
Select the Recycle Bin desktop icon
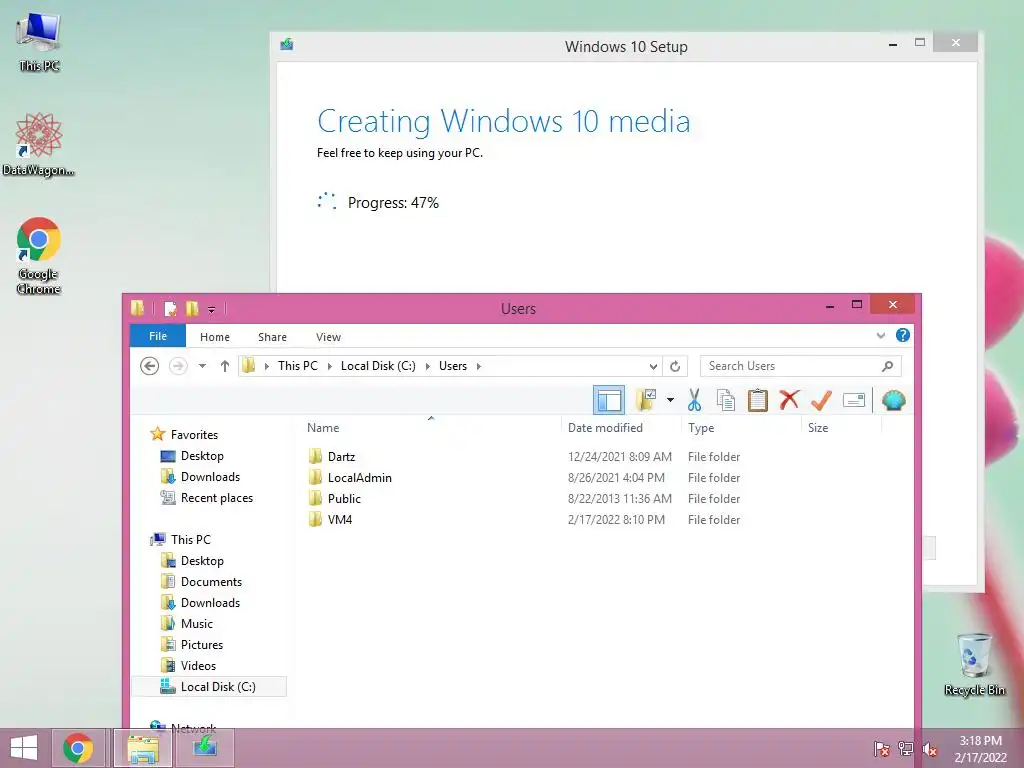tap(974, 664)
